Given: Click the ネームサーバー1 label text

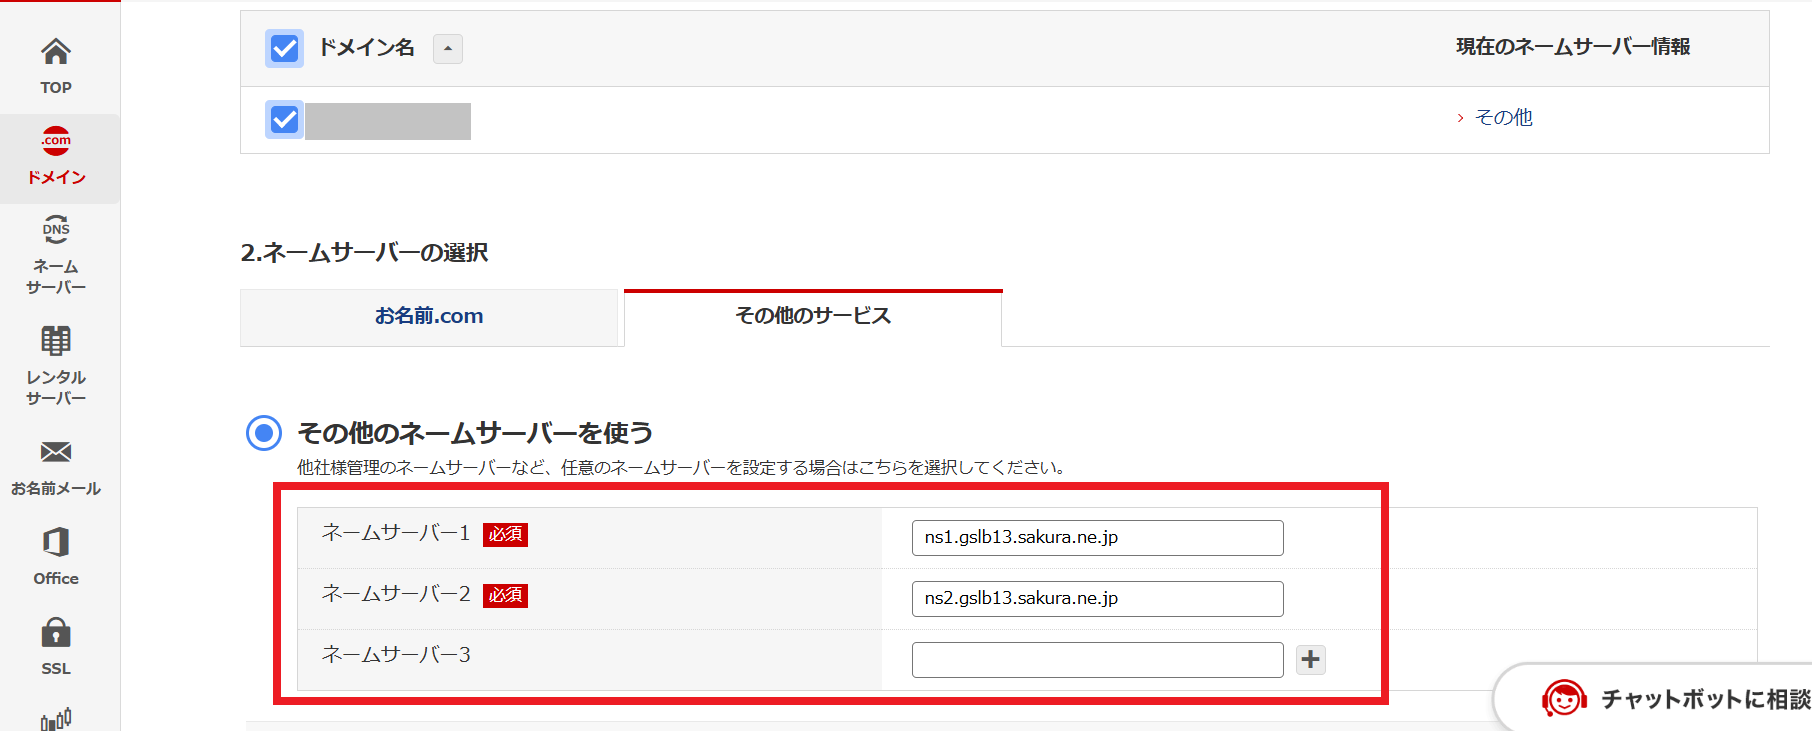Looking at the screenshot, I should pyautogui.click(x=396, y=533).
